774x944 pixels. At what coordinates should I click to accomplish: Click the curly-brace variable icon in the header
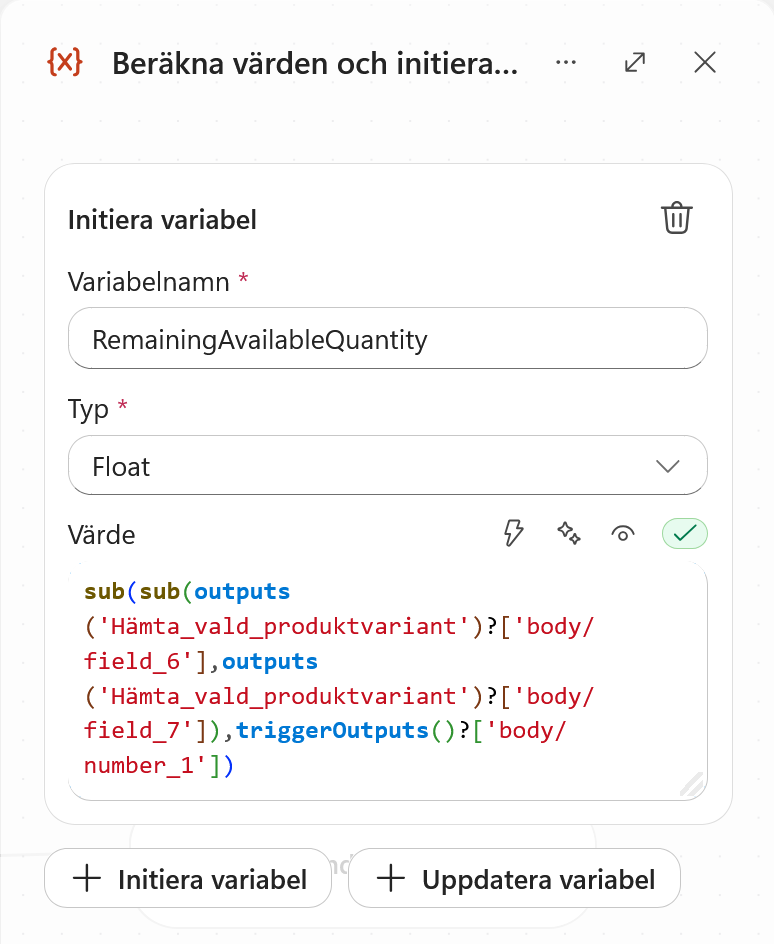click(64, 62)
